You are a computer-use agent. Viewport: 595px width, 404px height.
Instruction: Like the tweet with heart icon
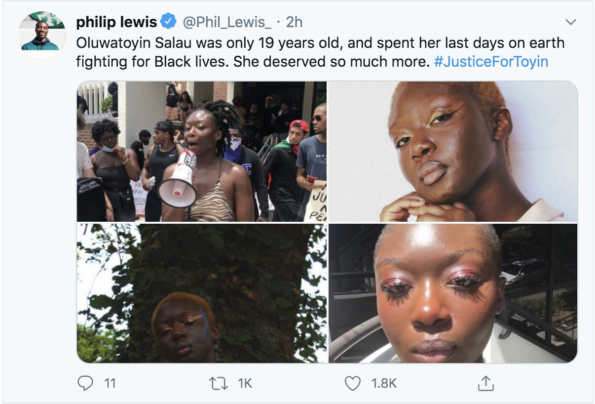[x=353, y=384]
